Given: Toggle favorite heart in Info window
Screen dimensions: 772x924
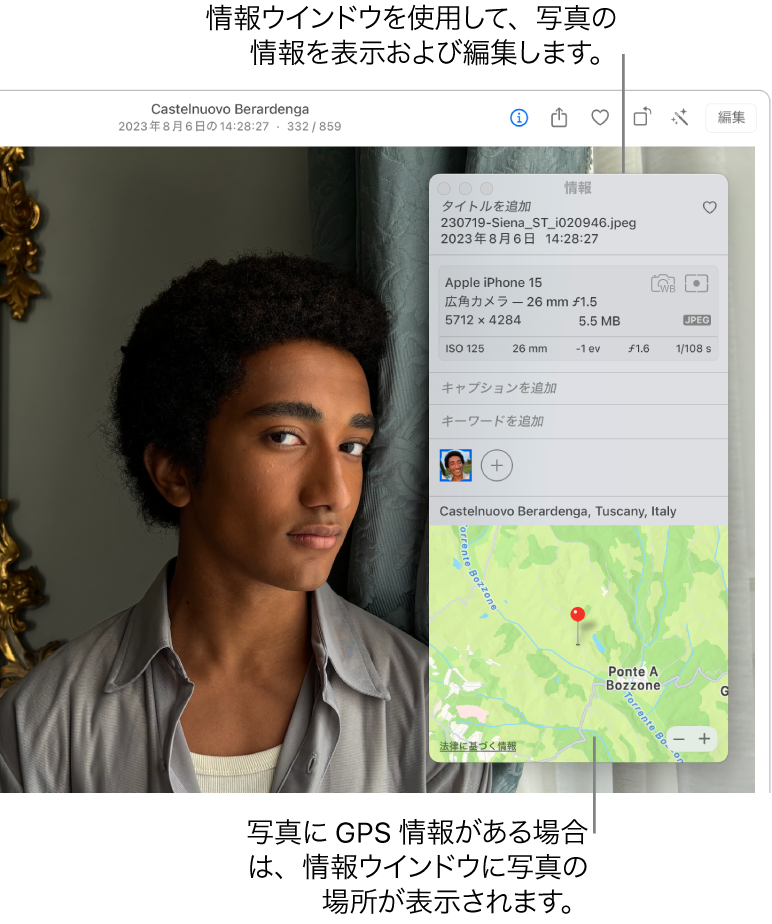Looking at the screenshot, I should coord(710,207).
